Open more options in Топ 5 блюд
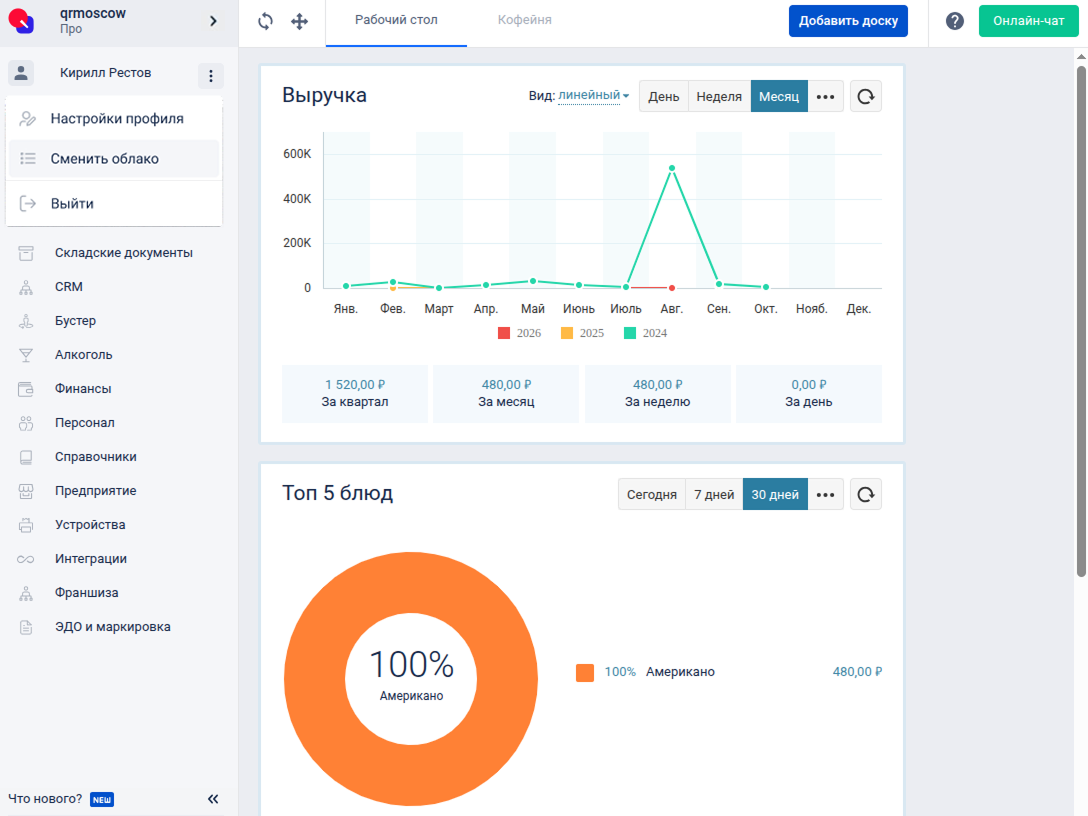 coord(825,495)
